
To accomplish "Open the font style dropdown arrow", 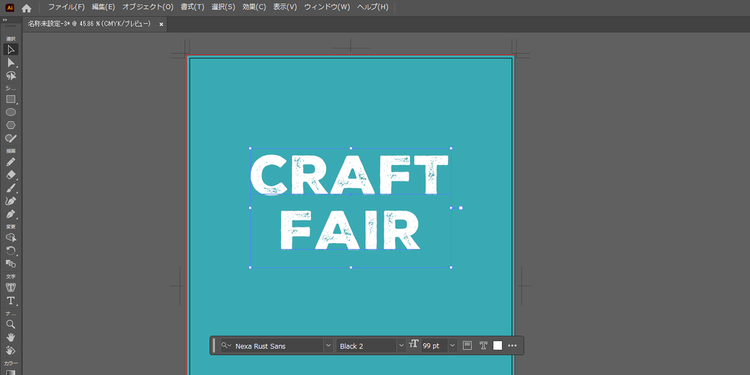I will click(401, 346).
